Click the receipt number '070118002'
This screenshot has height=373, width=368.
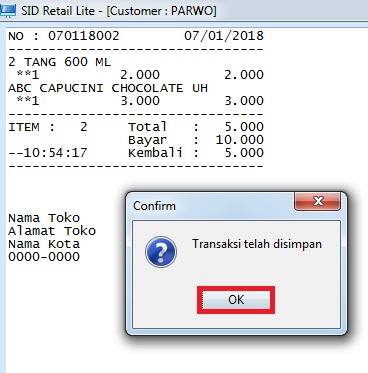coord(84,36)
